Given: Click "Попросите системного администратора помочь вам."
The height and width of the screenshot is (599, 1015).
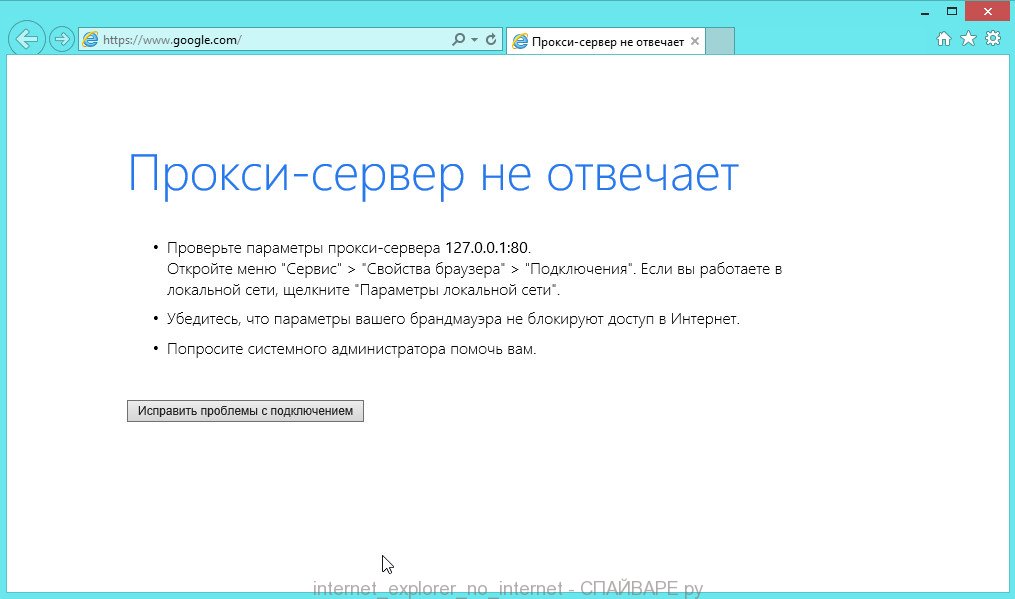Looking at the screenshot, I should pos(351,349).
